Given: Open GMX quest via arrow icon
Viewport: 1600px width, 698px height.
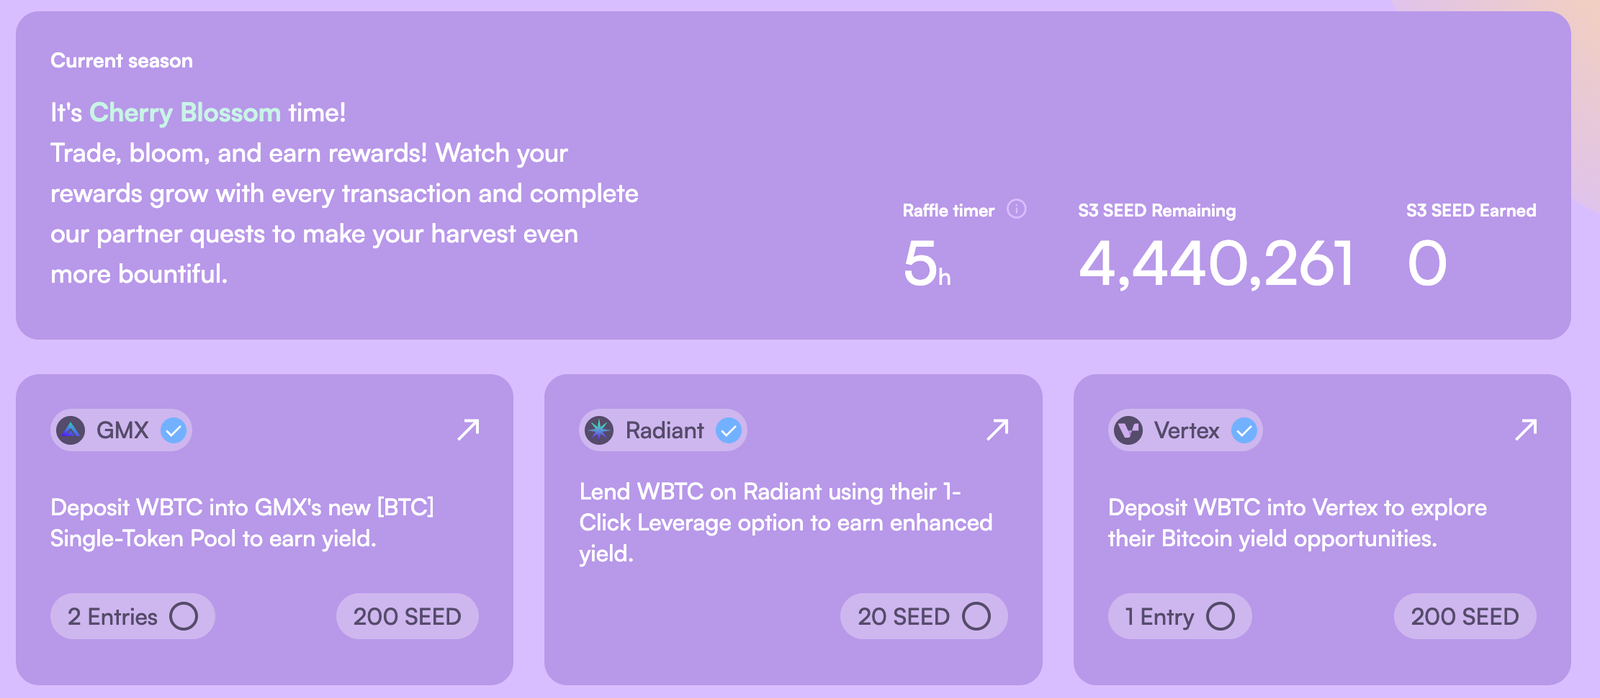Looking at the screenshot, I should point(468,430).
